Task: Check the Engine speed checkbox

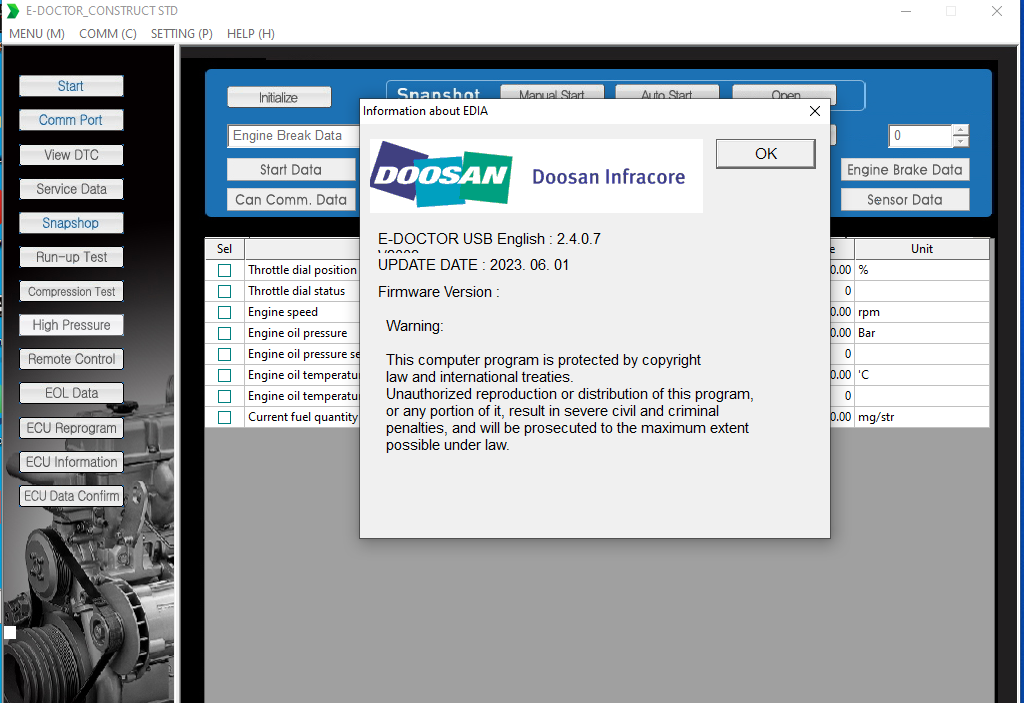Action: (x=225, y=312)
